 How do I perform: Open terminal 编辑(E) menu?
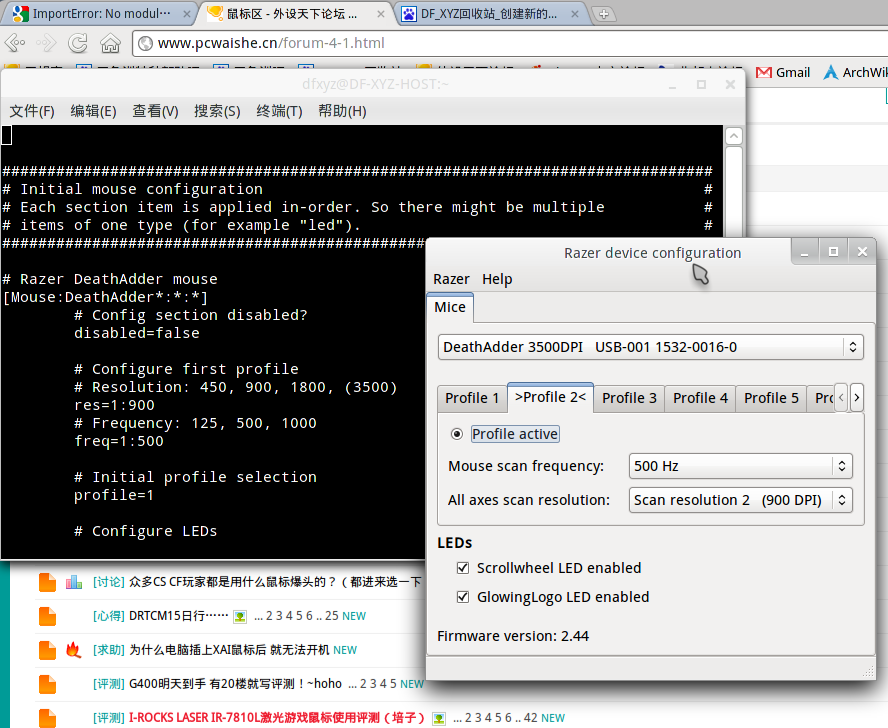(x=93, y=111)
